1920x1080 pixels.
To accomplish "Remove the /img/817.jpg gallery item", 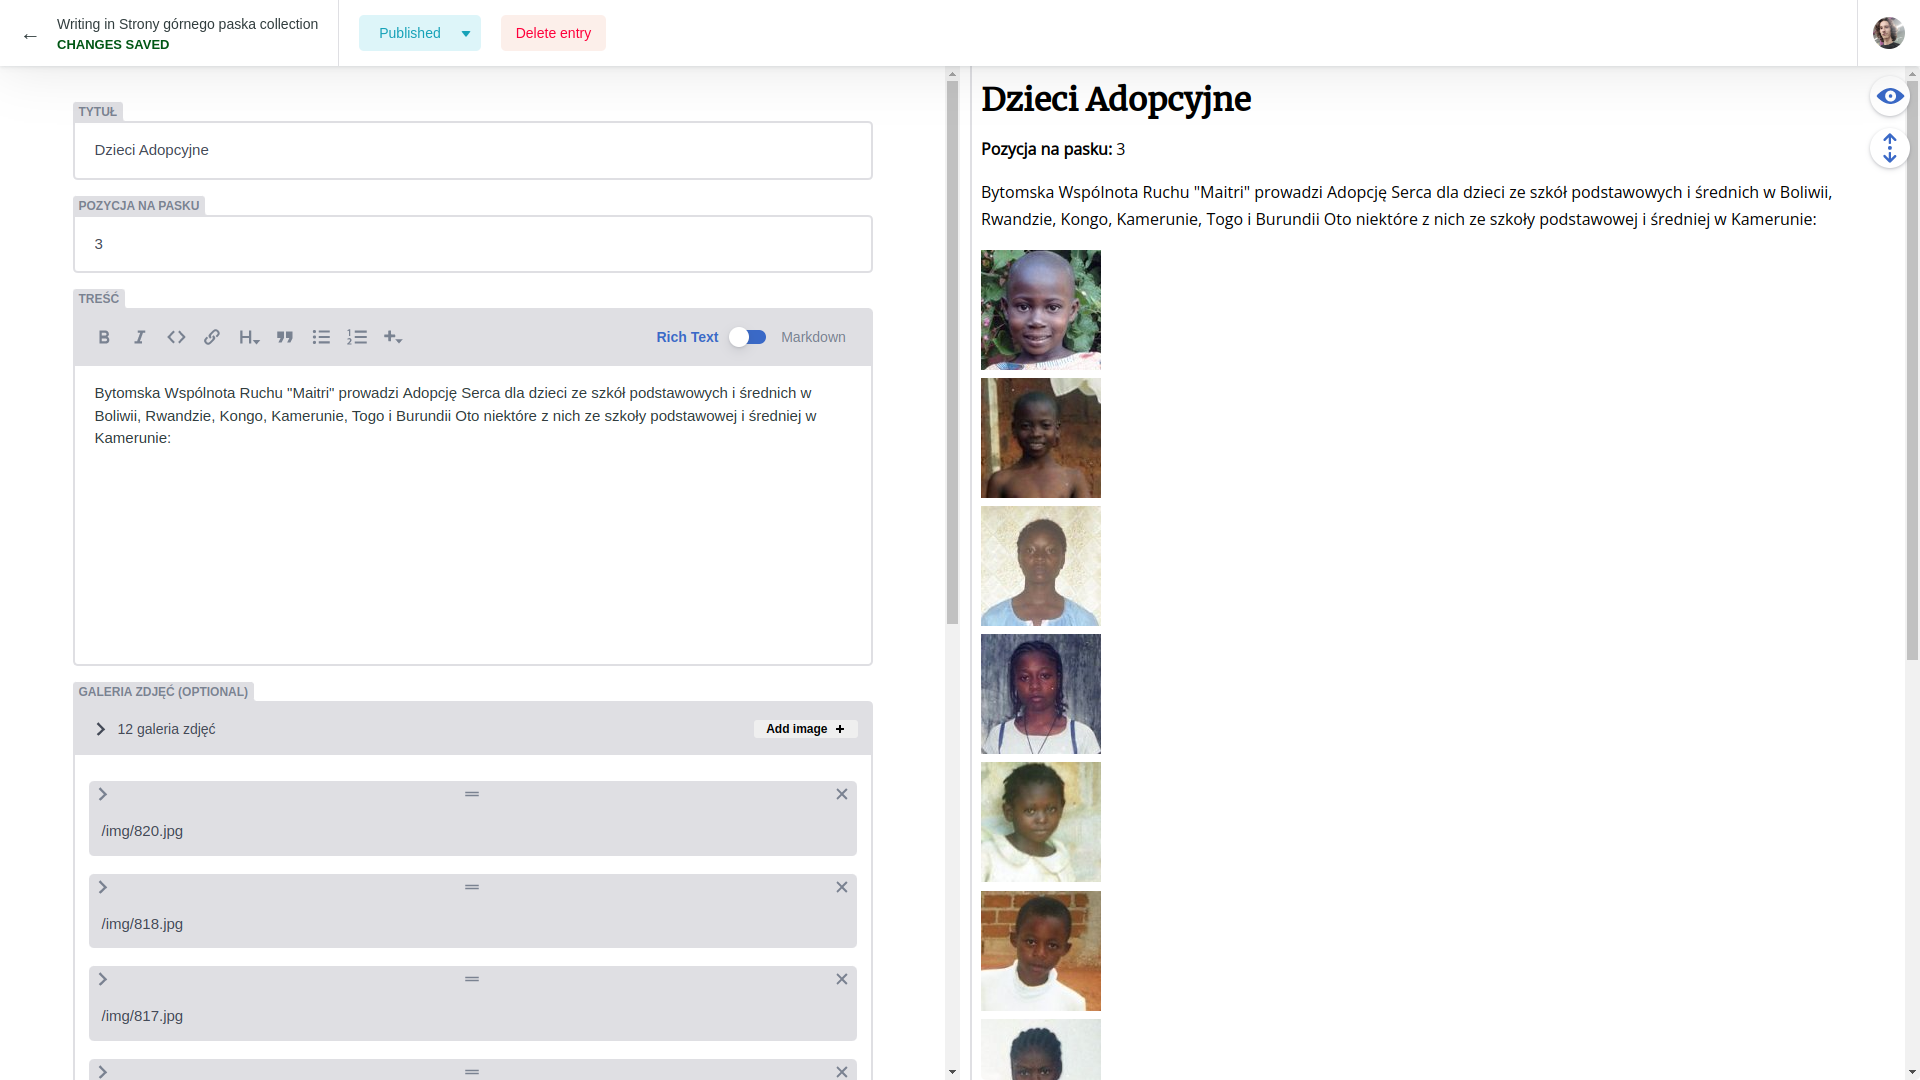I will (842, 979).
